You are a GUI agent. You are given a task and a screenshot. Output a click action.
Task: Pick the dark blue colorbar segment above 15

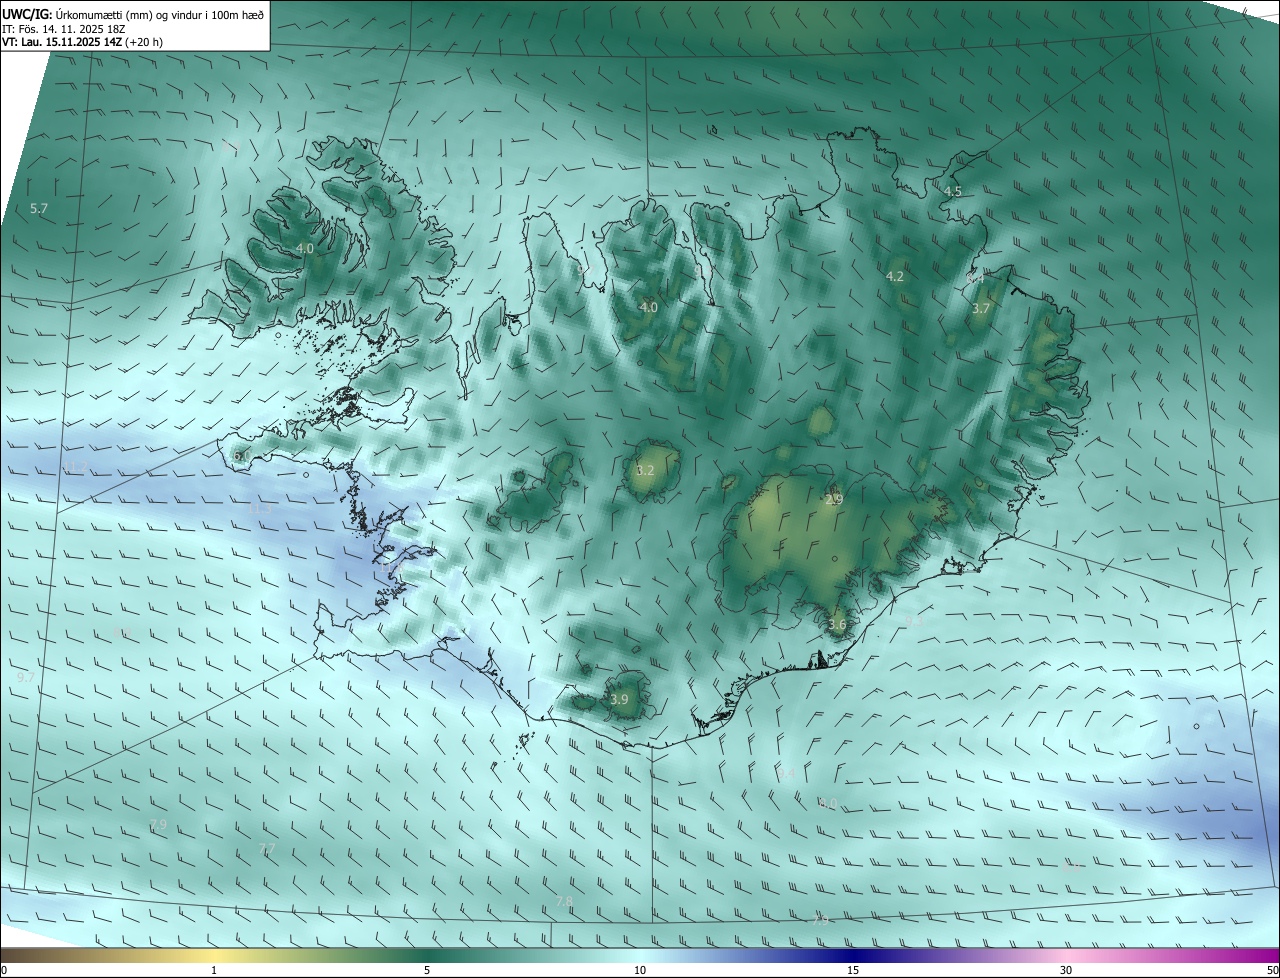point(853,955)
